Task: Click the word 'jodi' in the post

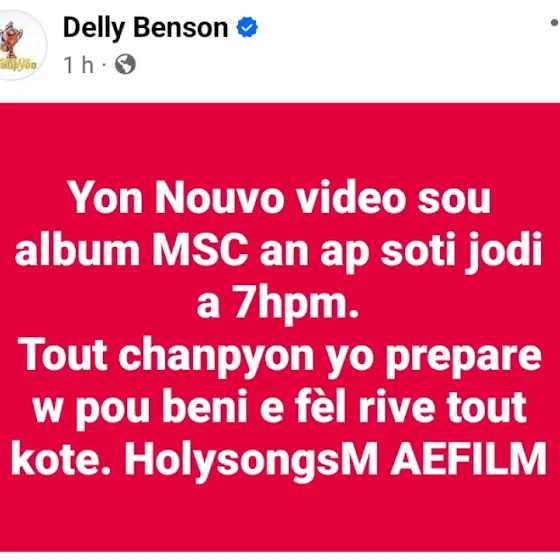Action: [504, 251]
